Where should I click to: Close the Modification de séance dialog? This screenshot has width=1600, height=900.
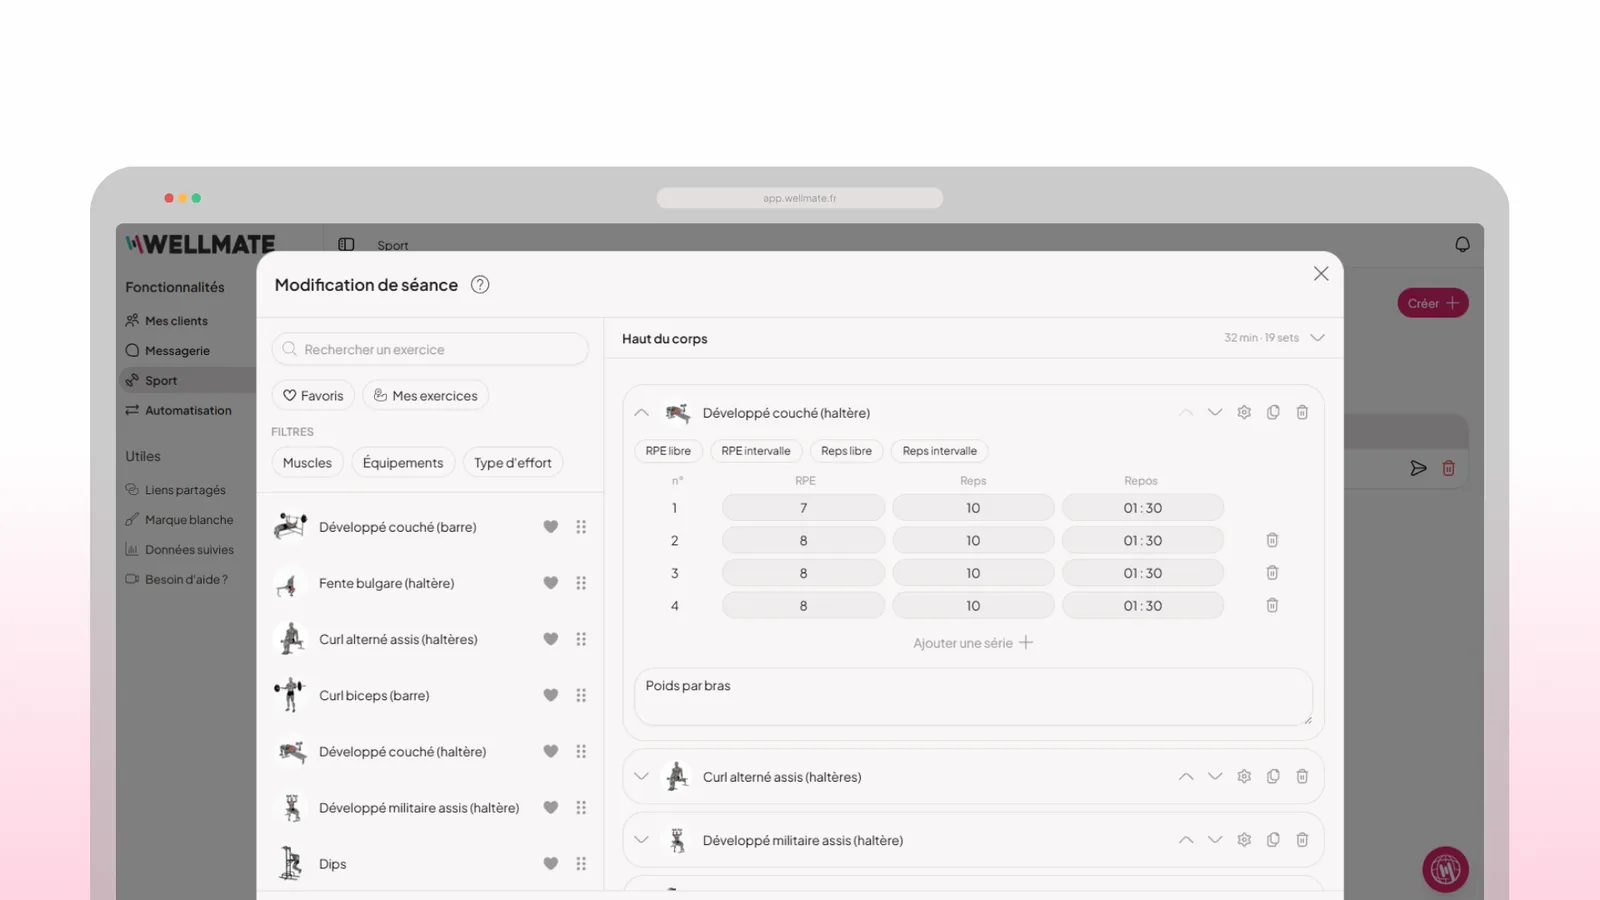1321,274
